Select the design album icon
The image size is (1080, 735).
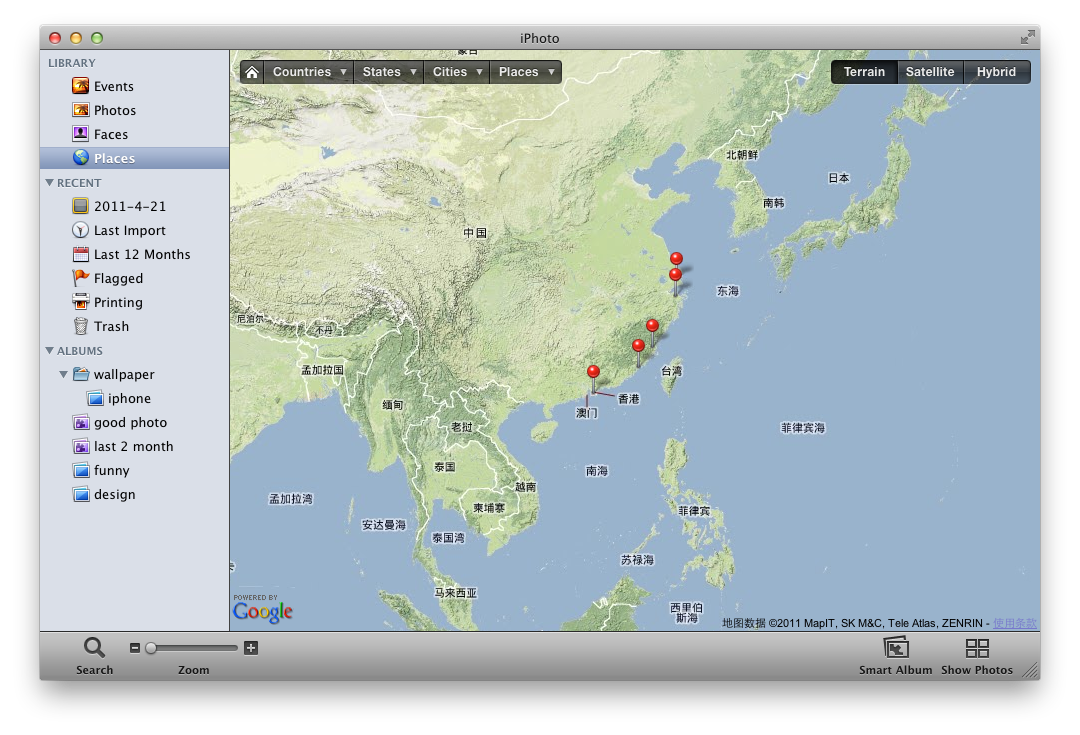coord(81,495)
